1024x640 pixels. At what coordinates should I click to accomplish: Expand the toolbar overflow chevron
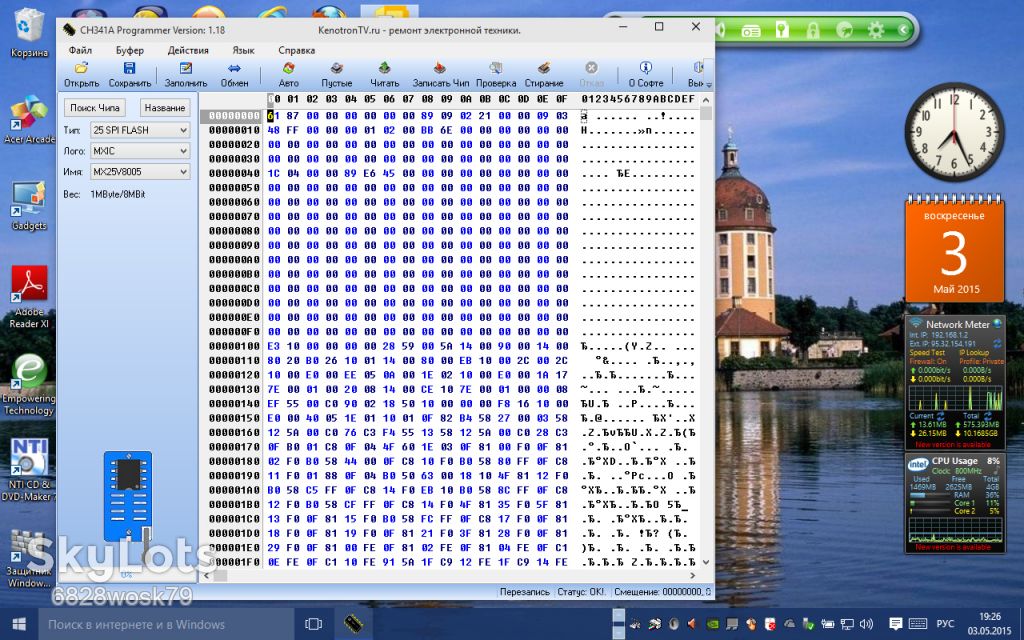(709, 84)
